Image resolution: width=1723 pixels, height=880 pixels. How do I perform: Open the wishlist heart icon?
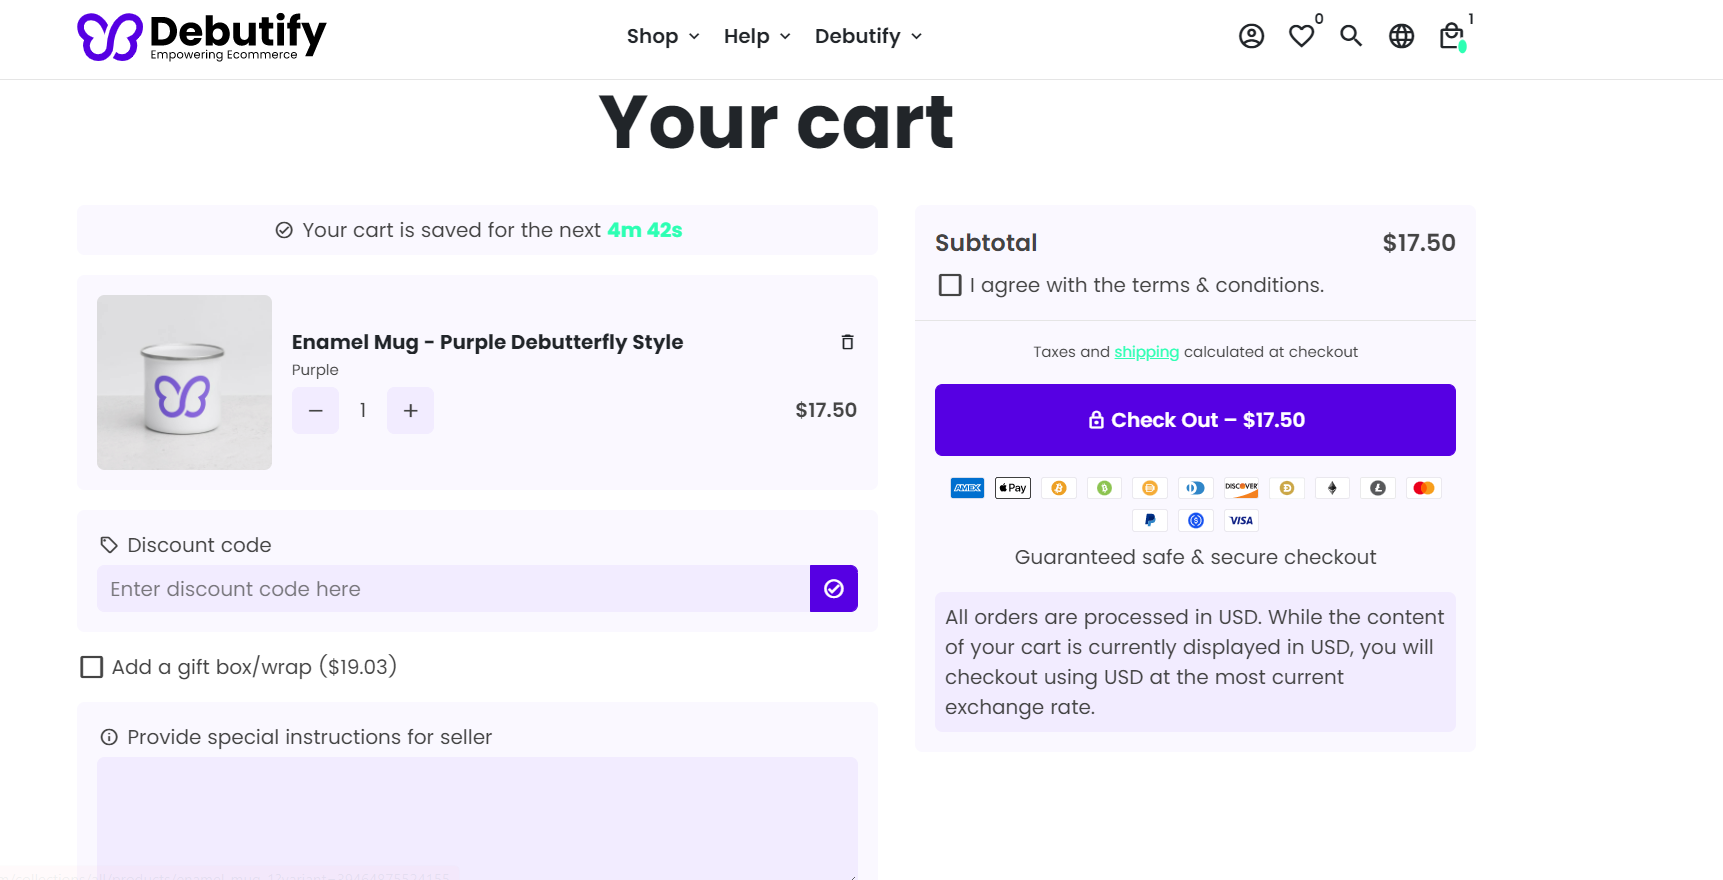[x=1301, y=37]
